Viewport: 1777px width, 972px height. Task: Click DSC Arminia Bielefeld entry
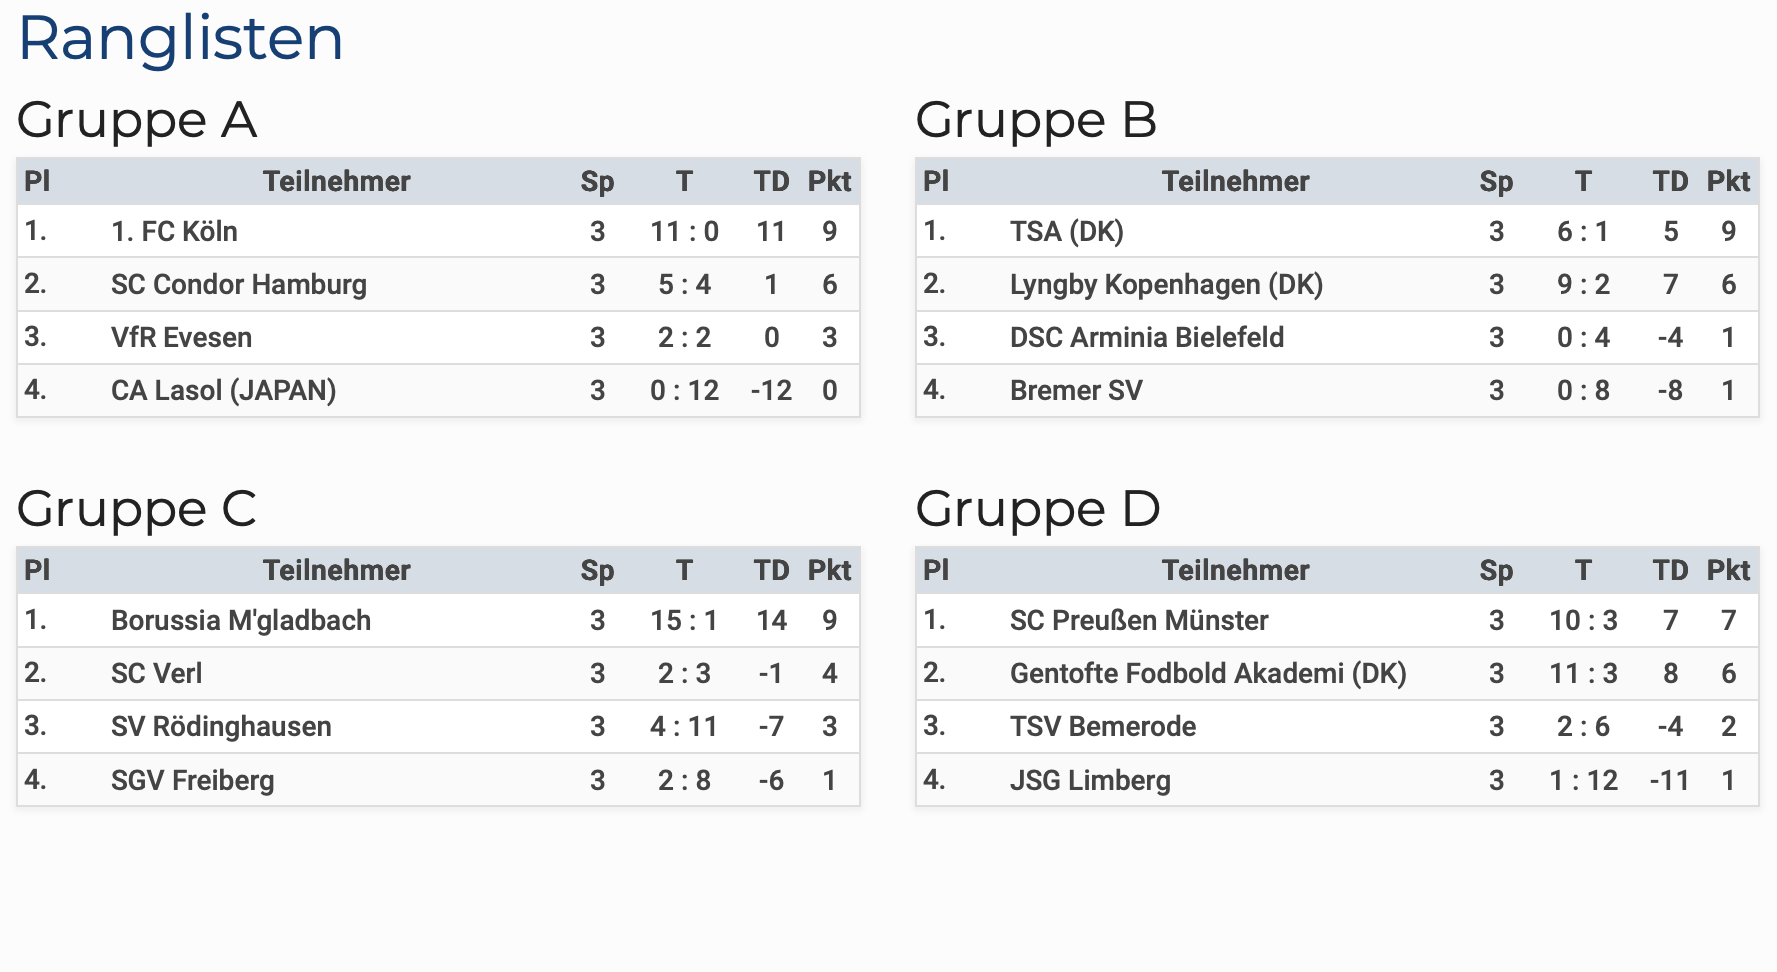[1146, 338]
